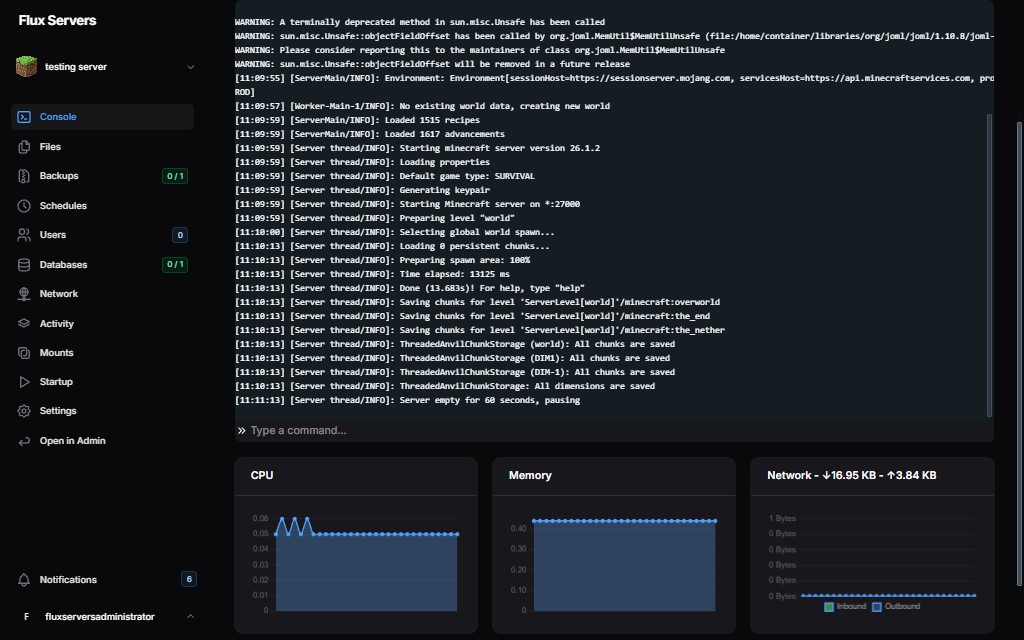Click the Flux Servers logo title

coord(57,20)
